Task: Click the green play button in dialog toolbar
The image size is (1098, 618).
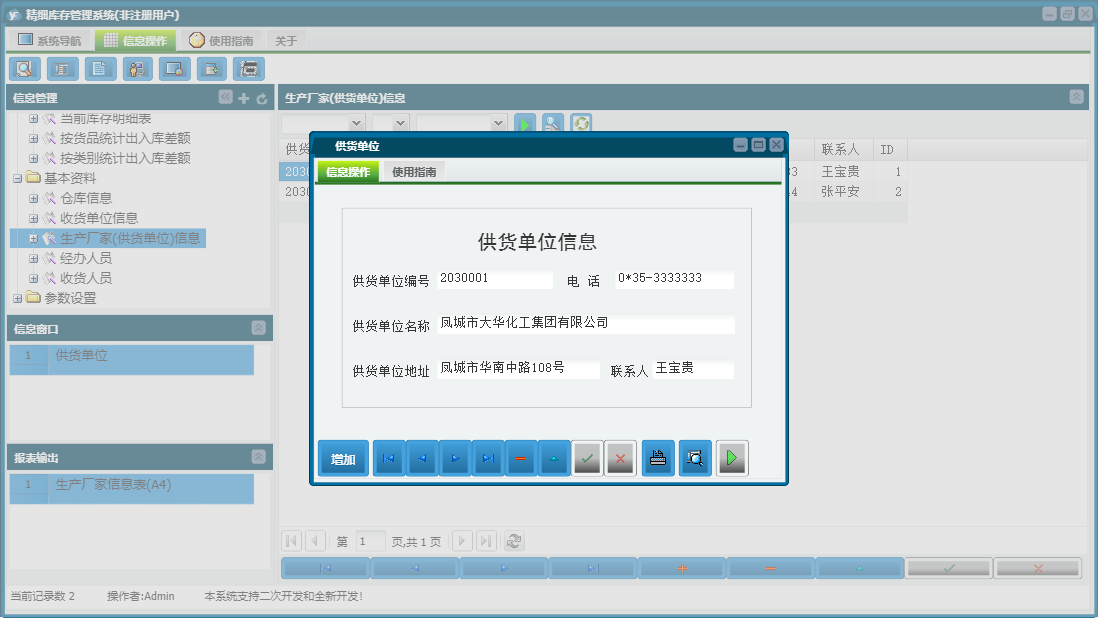Action: (732, 458)
